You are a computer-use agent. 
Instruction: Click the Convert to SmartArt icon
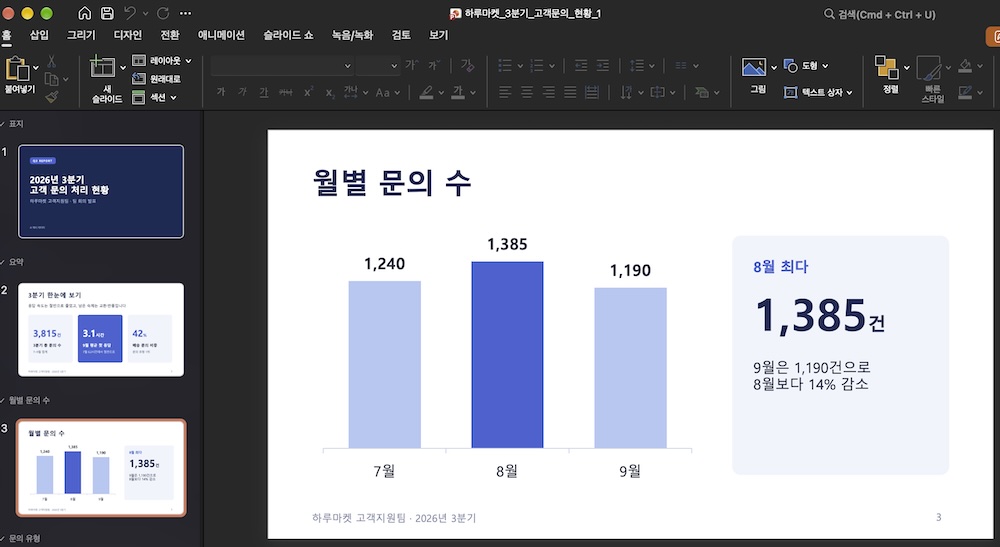click(x=702, y=92)
